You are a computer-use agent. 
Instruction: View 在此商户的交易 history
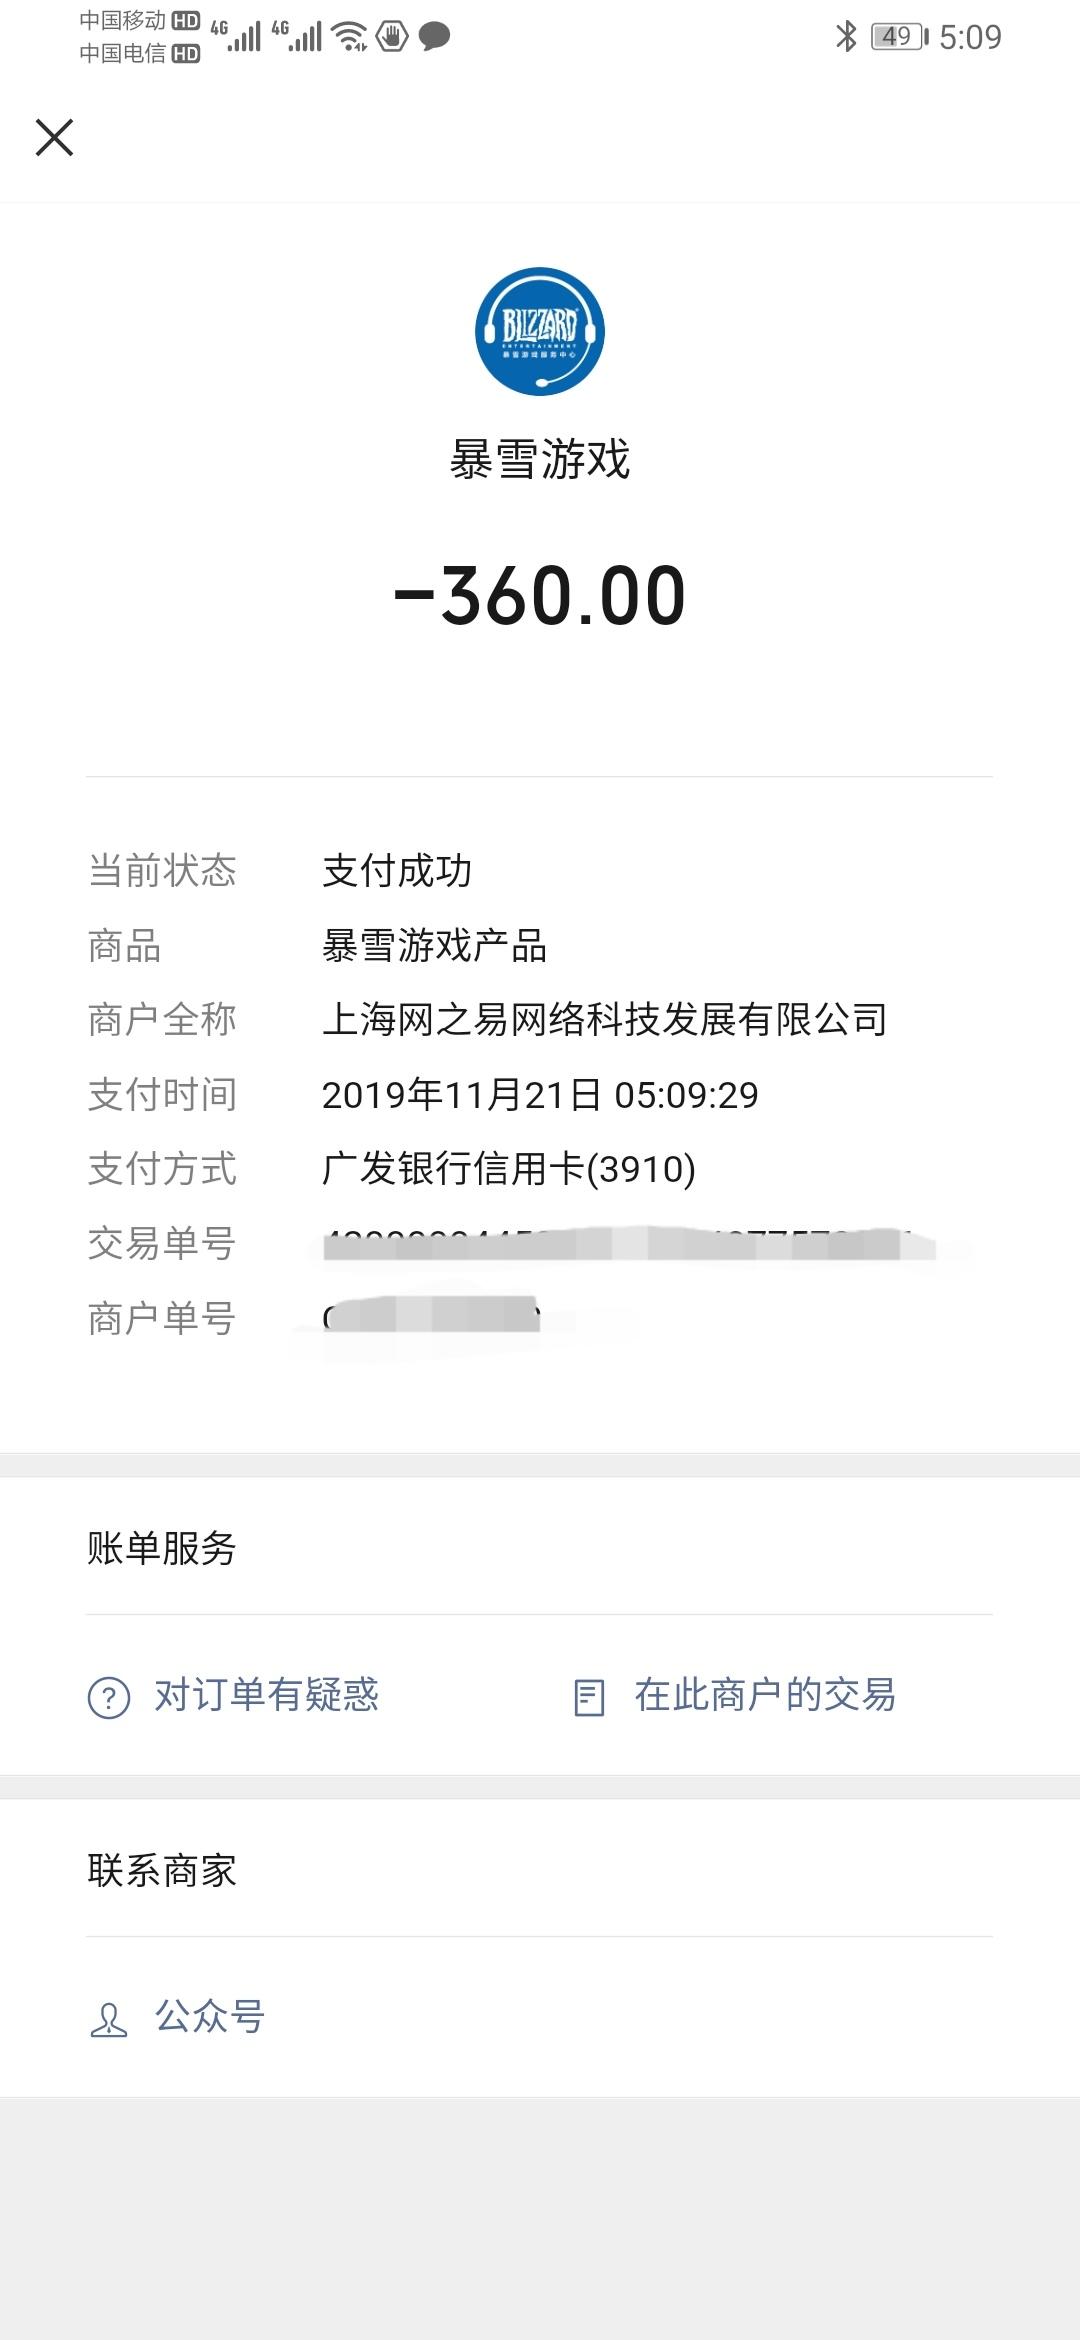[765, 1695]
